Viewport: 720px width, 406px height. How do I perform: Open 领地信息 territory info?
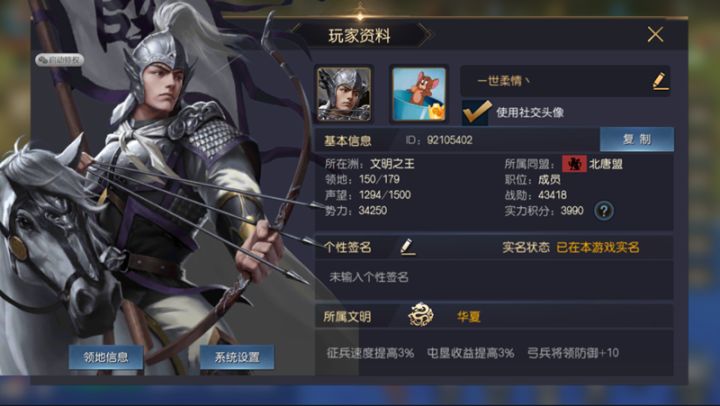[106, 357]
